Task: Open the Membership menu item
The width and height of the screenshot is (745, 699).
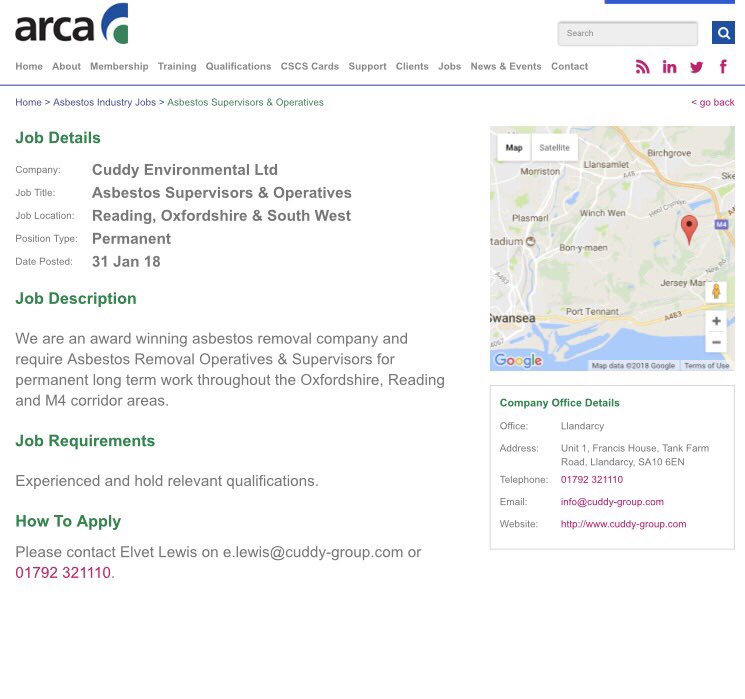Action: pos(119,67)
